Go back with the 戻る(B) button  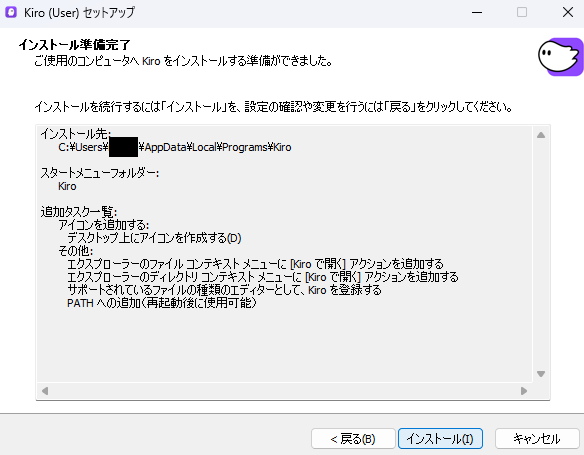tap(353, 438)
